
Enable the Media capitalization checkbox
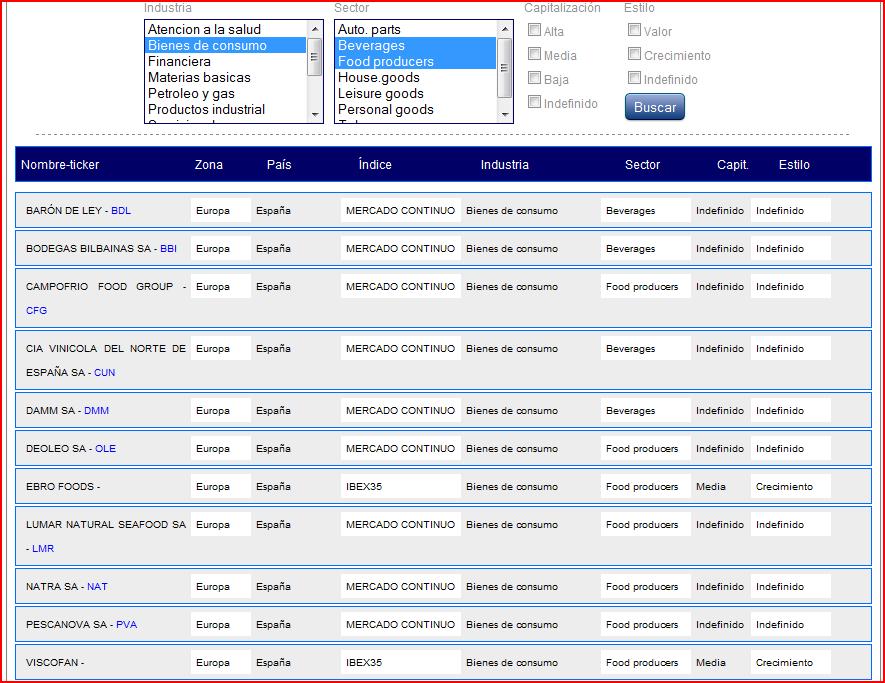click(535, 55)
